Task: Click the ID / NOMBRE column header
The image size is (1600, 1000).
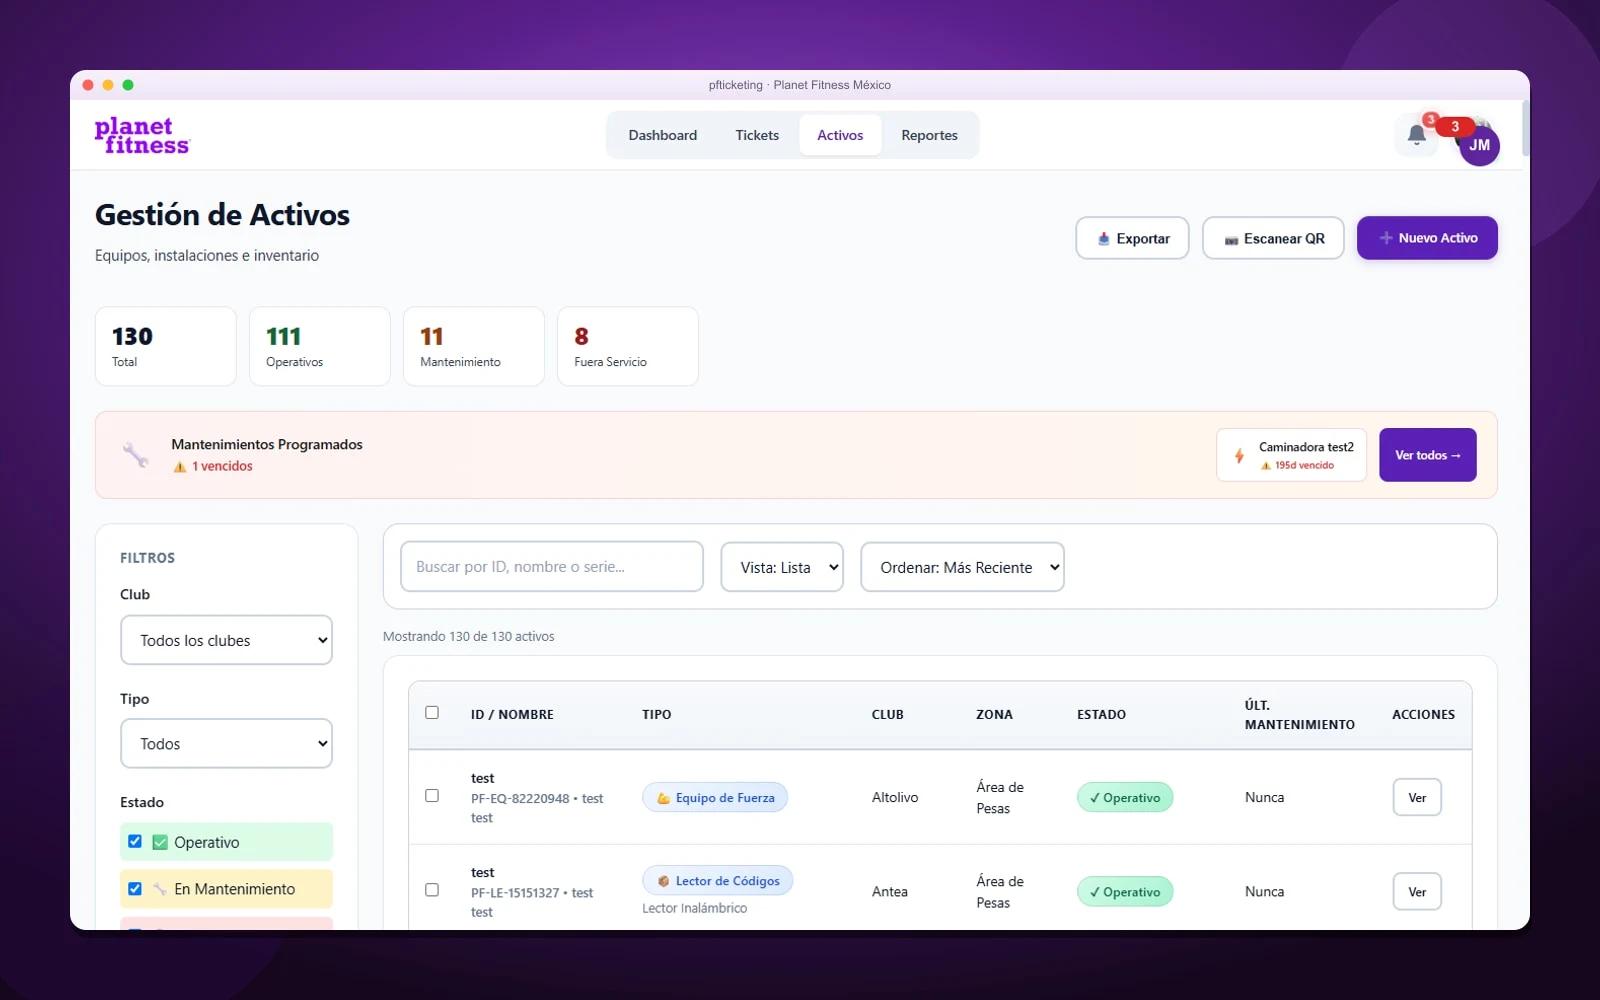Action: (512, 714)
